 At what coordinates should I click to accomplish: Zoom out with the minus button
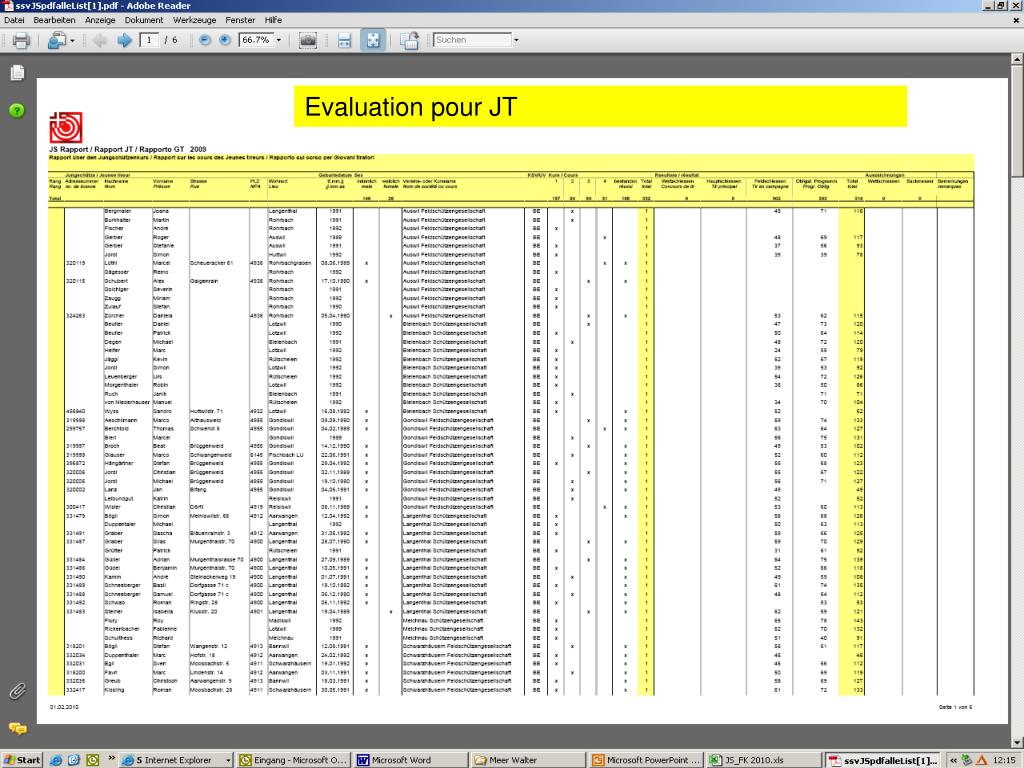click(204, 40)
